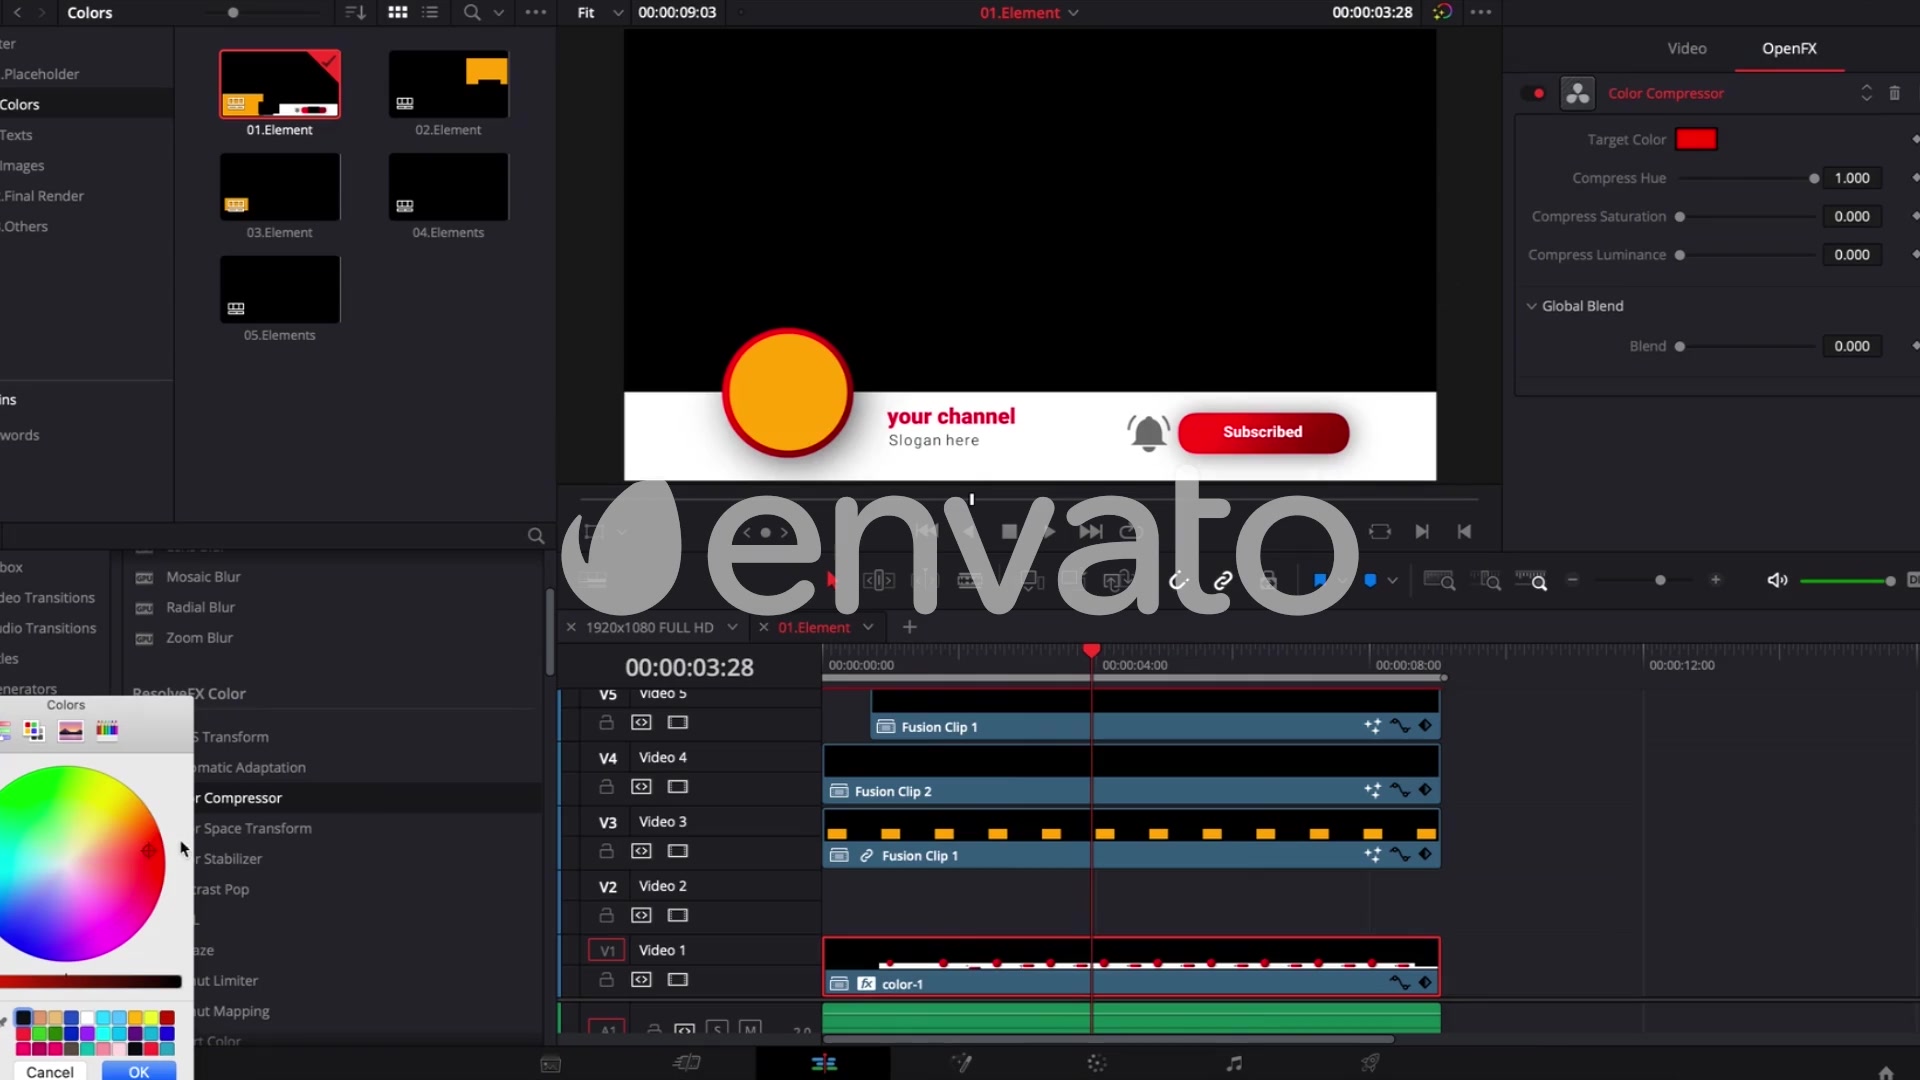The width and height of the screenshot is (1920, 1080).
Task: Toggle loop playback in viewer
Action: pos(1131,532)
